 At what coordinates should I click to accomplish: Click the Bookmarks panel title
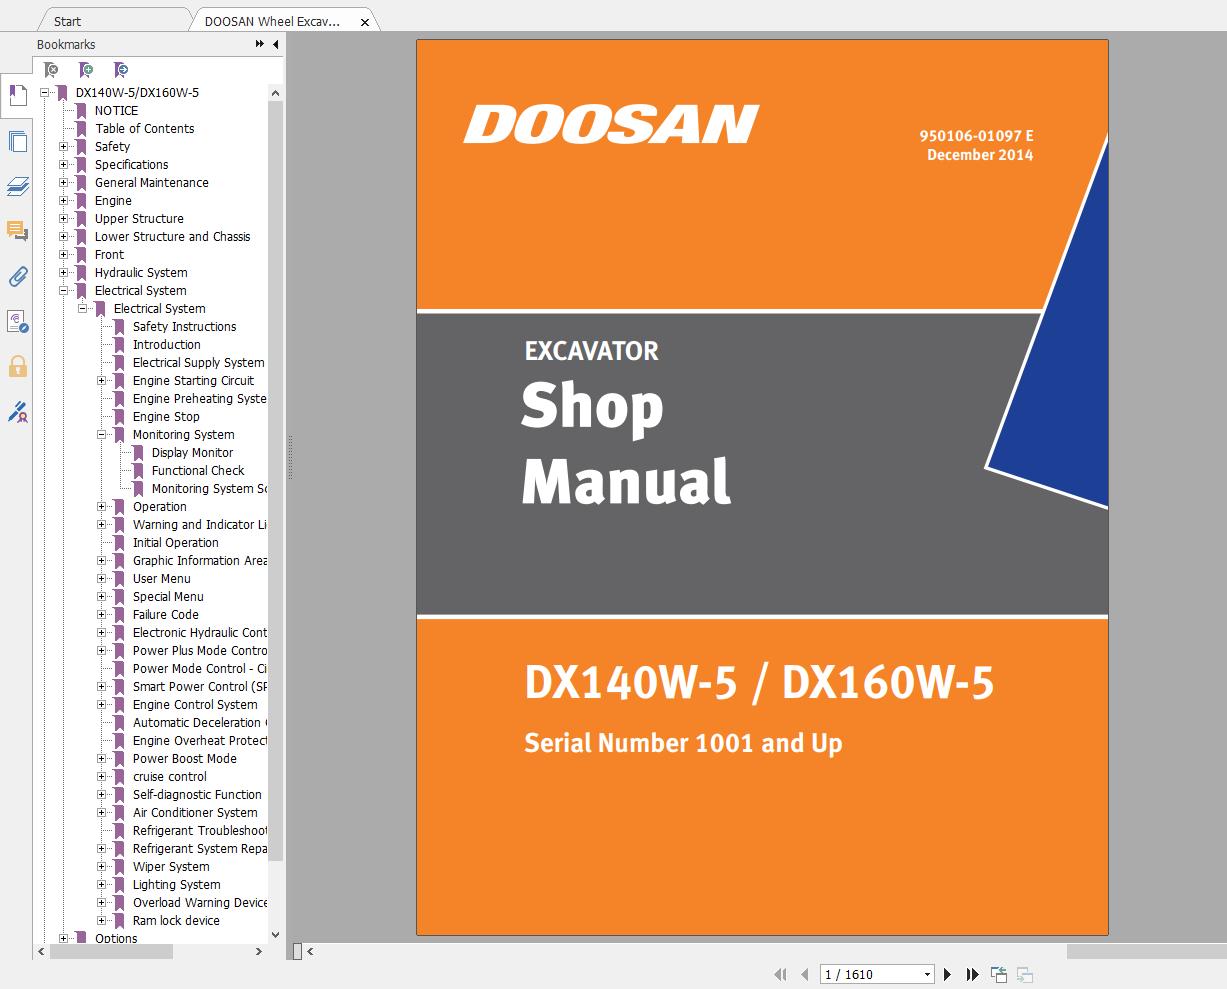66,44
